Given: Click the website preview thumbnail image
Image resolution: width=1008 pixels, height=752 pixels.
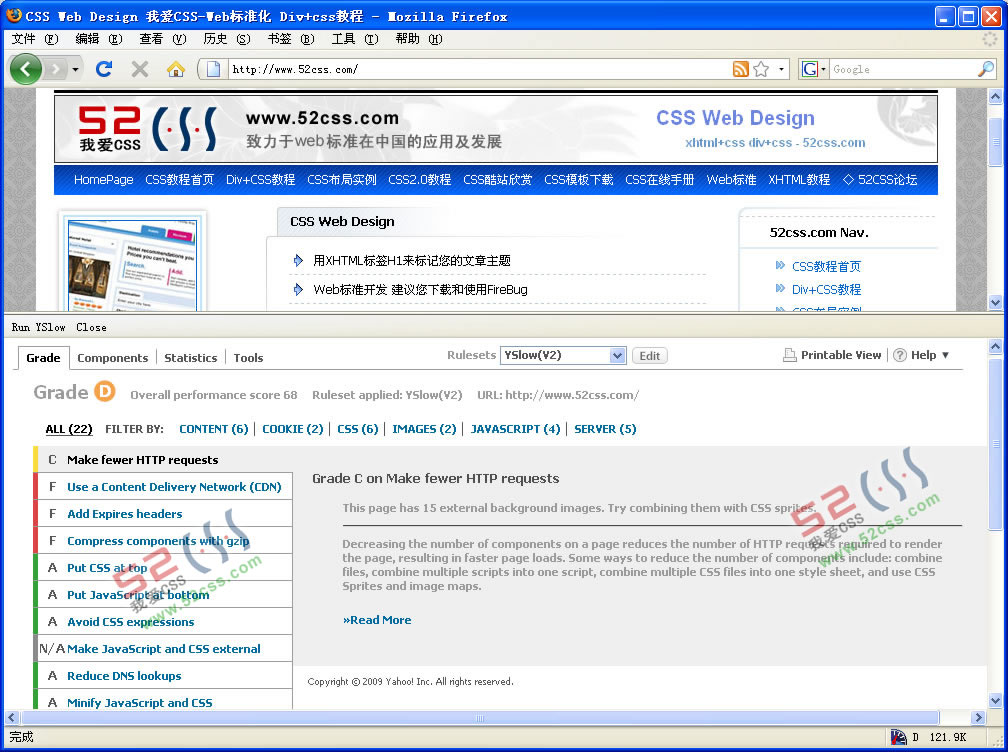Looking at the screenshot, I should [132, 263].
